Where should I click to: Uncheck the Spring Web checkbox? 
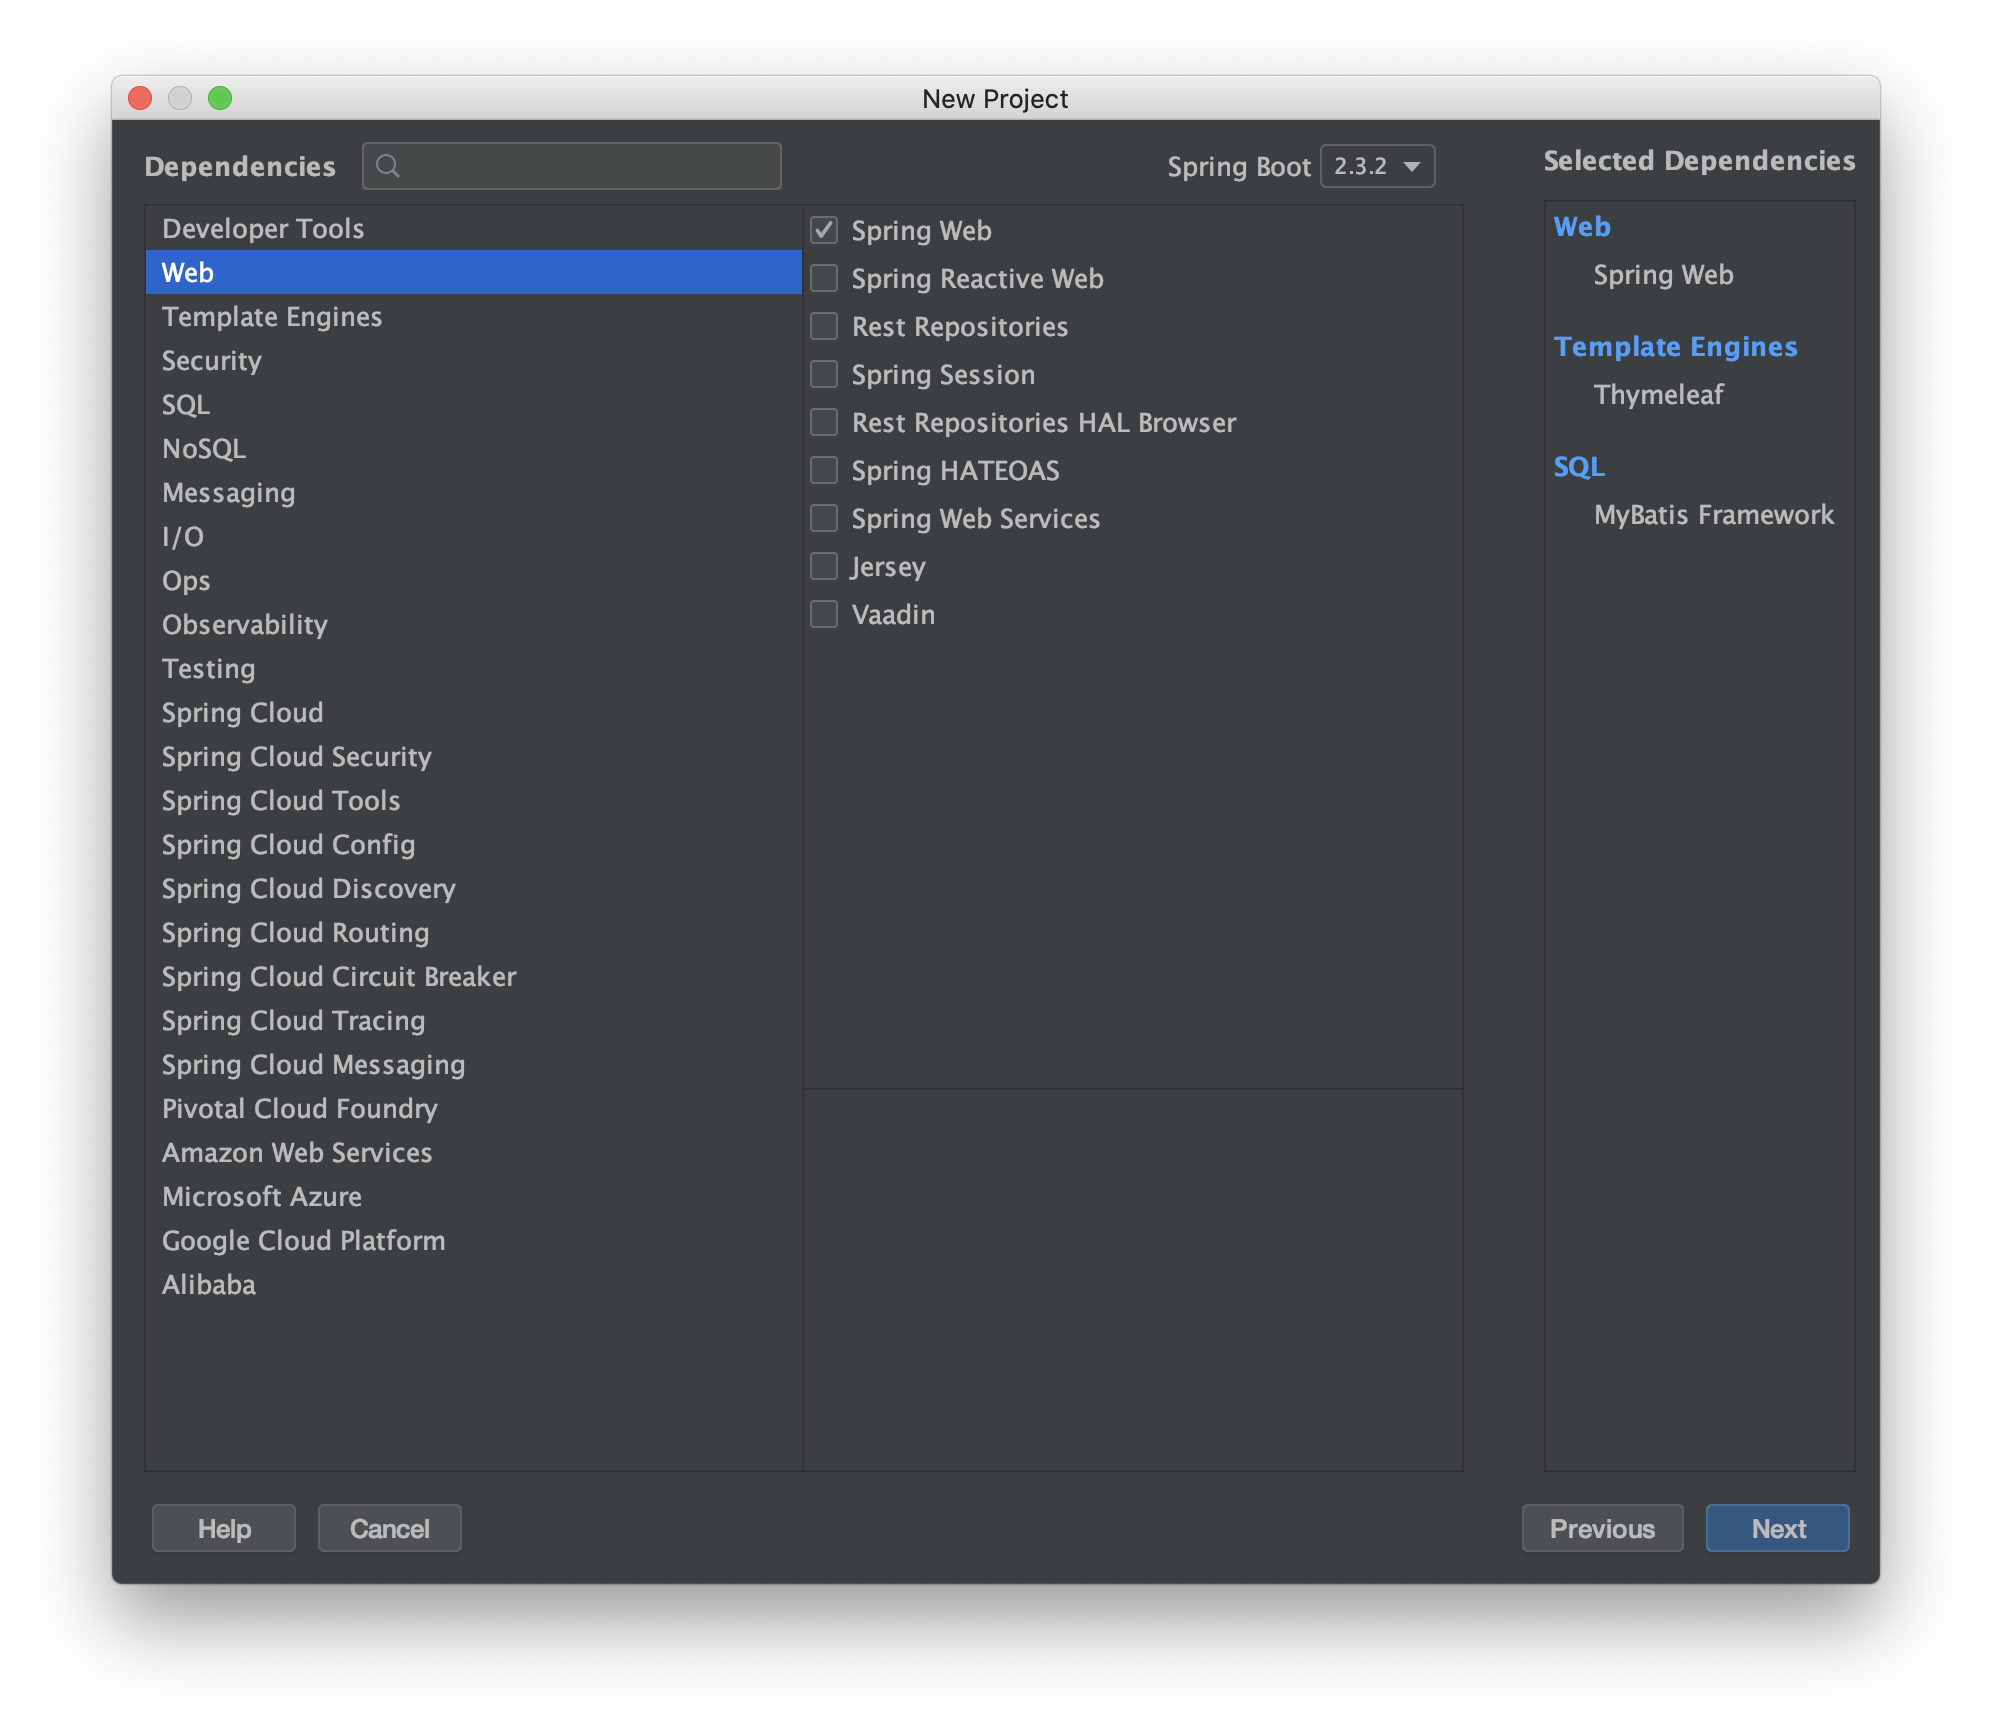(x=824, y=230)
